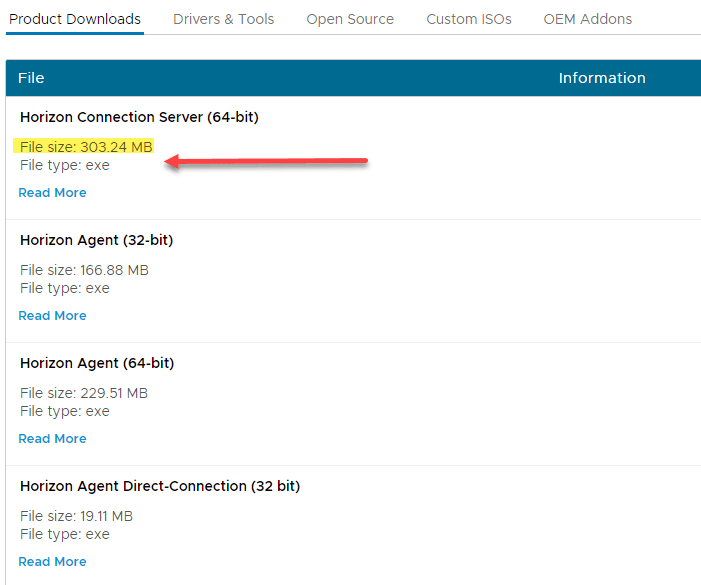Click the File column header
This screenshot has width=701, height=585.
click(x=31, y=78)
